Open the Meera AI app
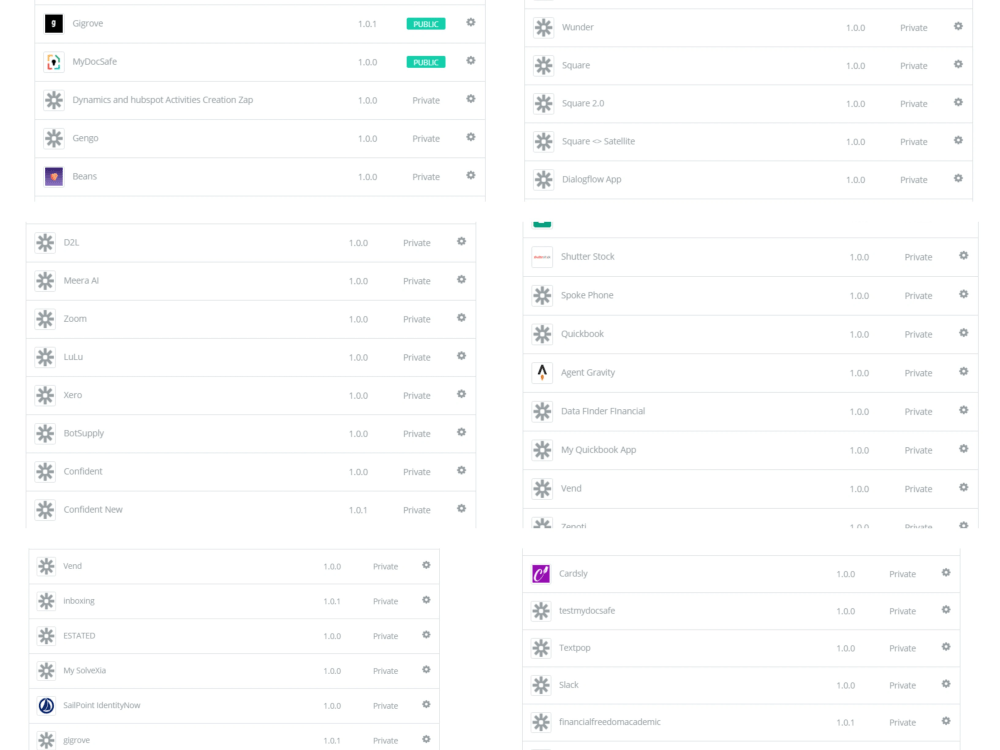The width and height of the screenshot is (1000, 750). pos(81,281)
